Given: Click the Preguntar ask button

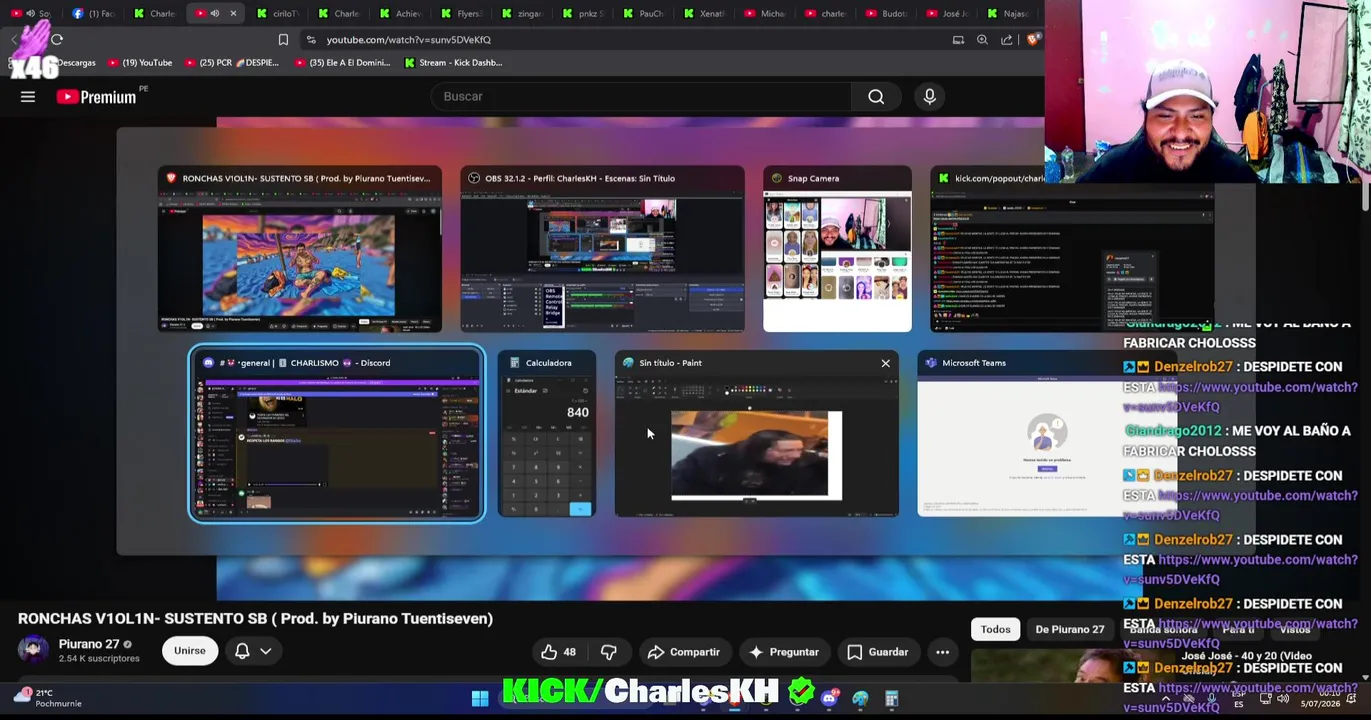Looking at the screenshot, I should [x=784, y=652].
